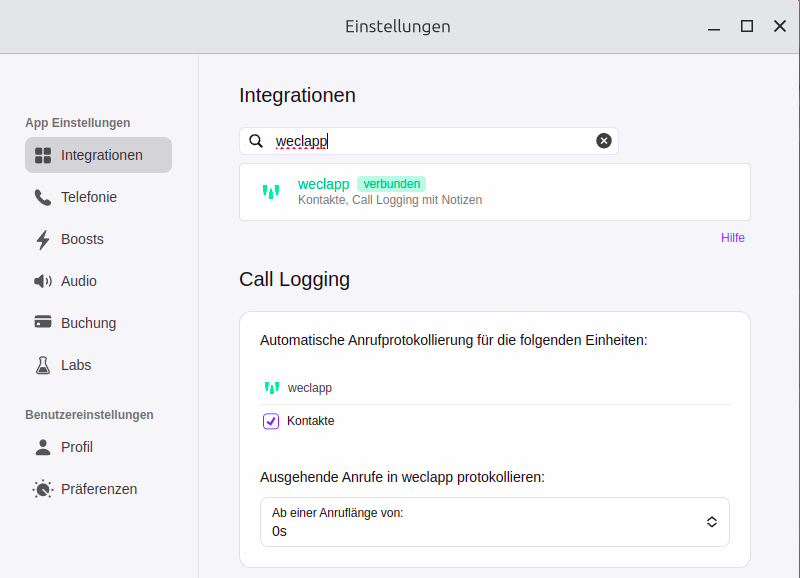800x578 pixels.
Task: Click into the integrations search field
Action: 429,141
